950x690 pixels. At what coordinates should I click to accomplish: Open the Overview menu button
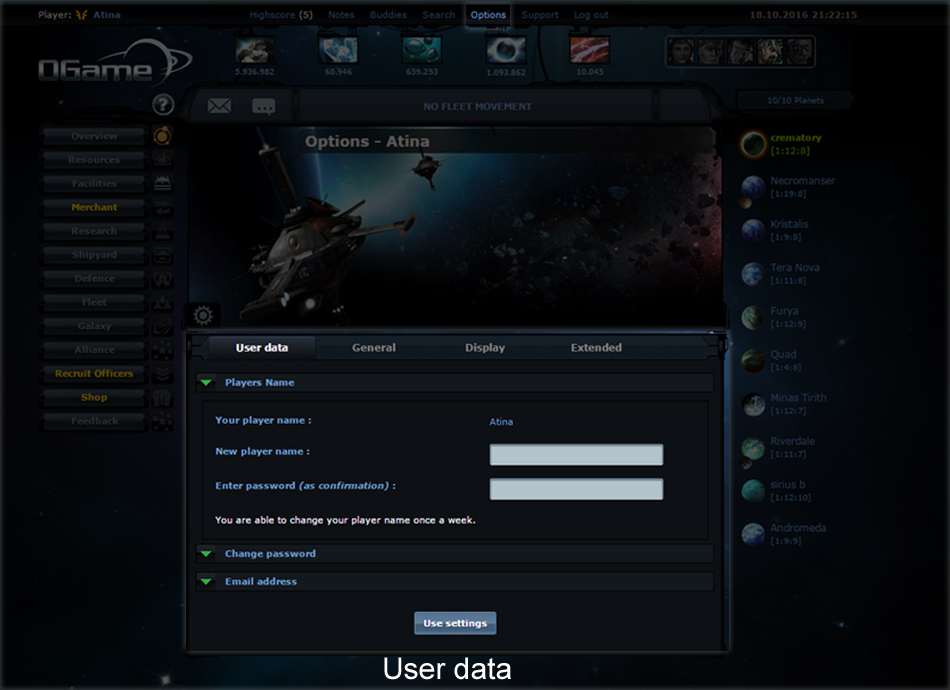(95, 136)
